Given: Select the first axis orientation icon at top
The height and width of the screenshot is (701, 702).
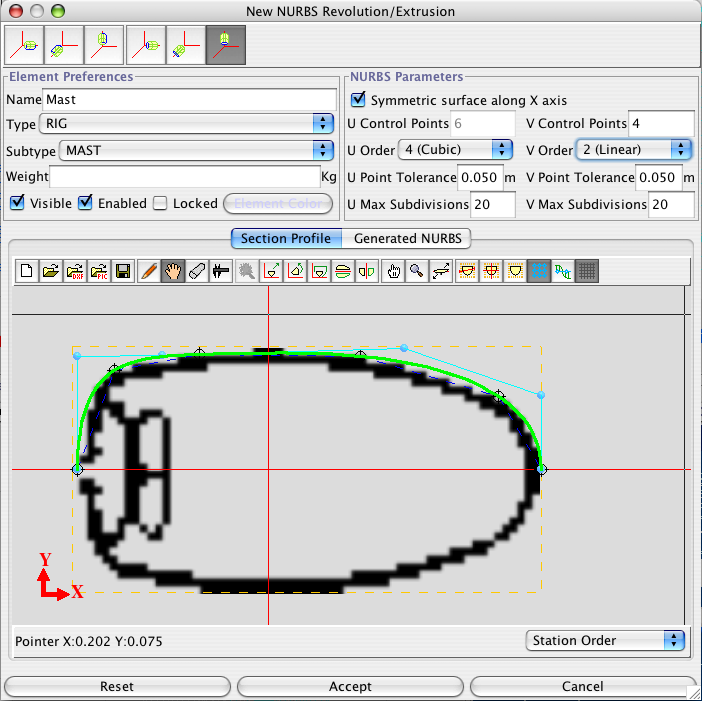Looking at the screenshot, I should tap(24, 44).
